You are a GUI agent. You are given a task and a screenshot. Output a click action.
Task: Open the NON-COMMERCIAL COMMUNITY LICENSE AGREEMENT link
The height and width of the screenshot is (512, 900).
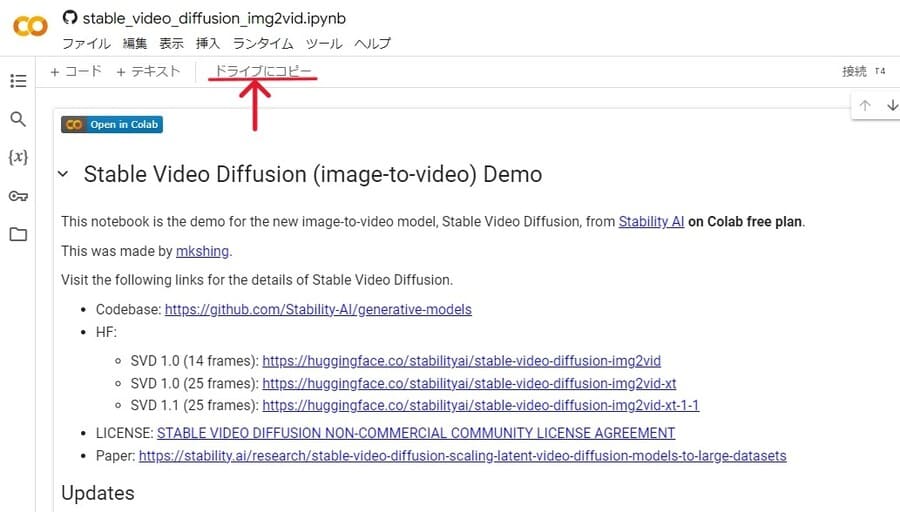(x=416, y=433)
